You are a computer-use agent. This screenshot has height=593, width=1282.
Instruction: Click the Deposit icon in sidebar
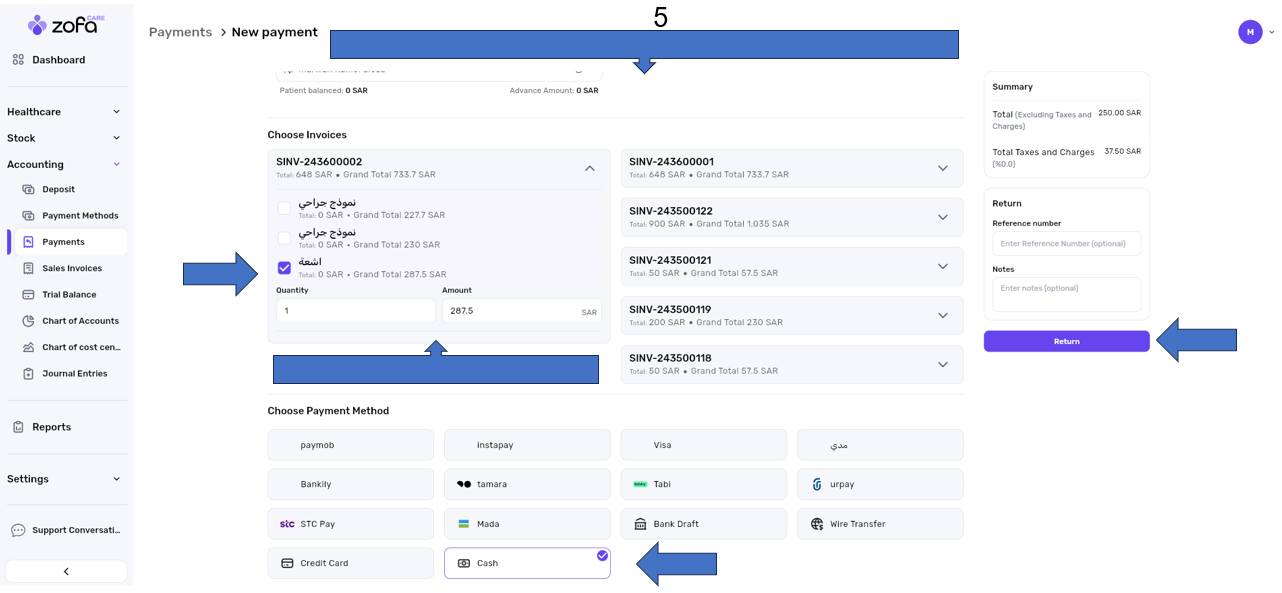(x=28, y=189)
